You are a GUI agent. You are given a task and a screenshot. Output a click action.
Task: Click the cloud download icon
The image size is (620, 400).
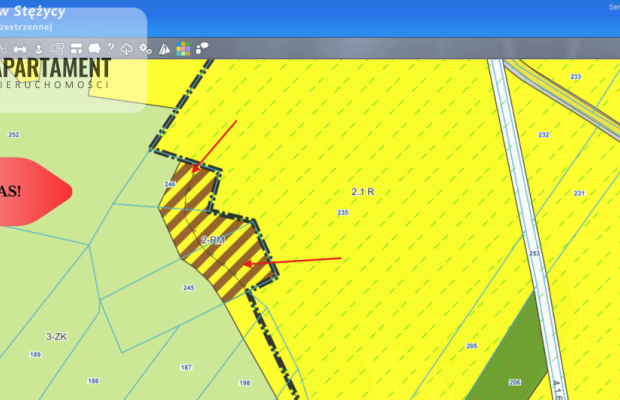pyautogui.click(x=127, y=48)
